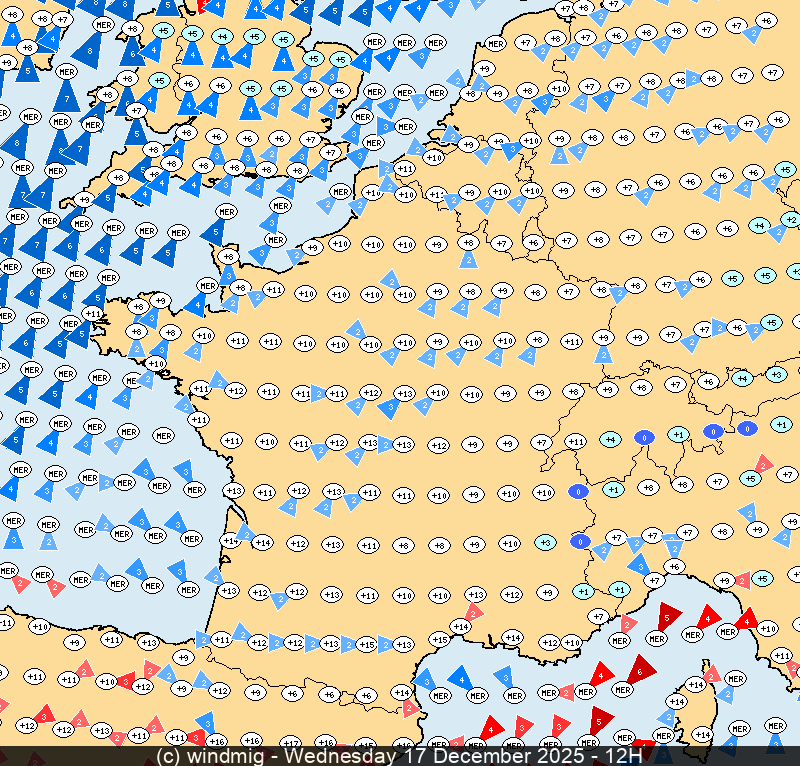Select the +3 oval beside a blue 0 marker
This screenshot has width=800, height=766.
pyautogui.click(x=544, y=542)
